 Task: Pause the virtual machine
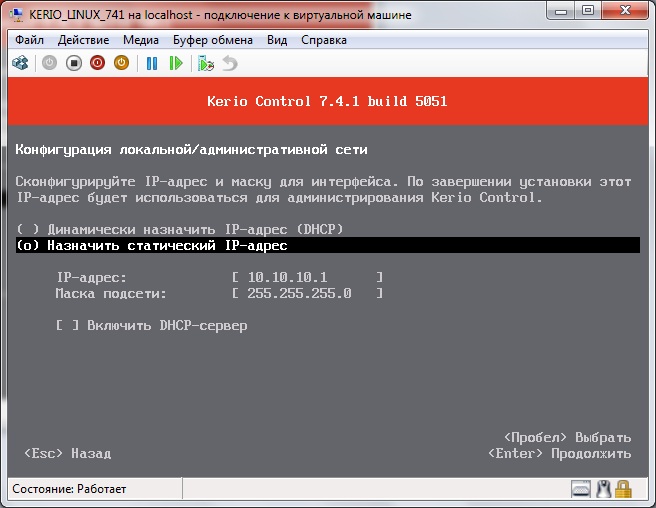pos(152,63)
